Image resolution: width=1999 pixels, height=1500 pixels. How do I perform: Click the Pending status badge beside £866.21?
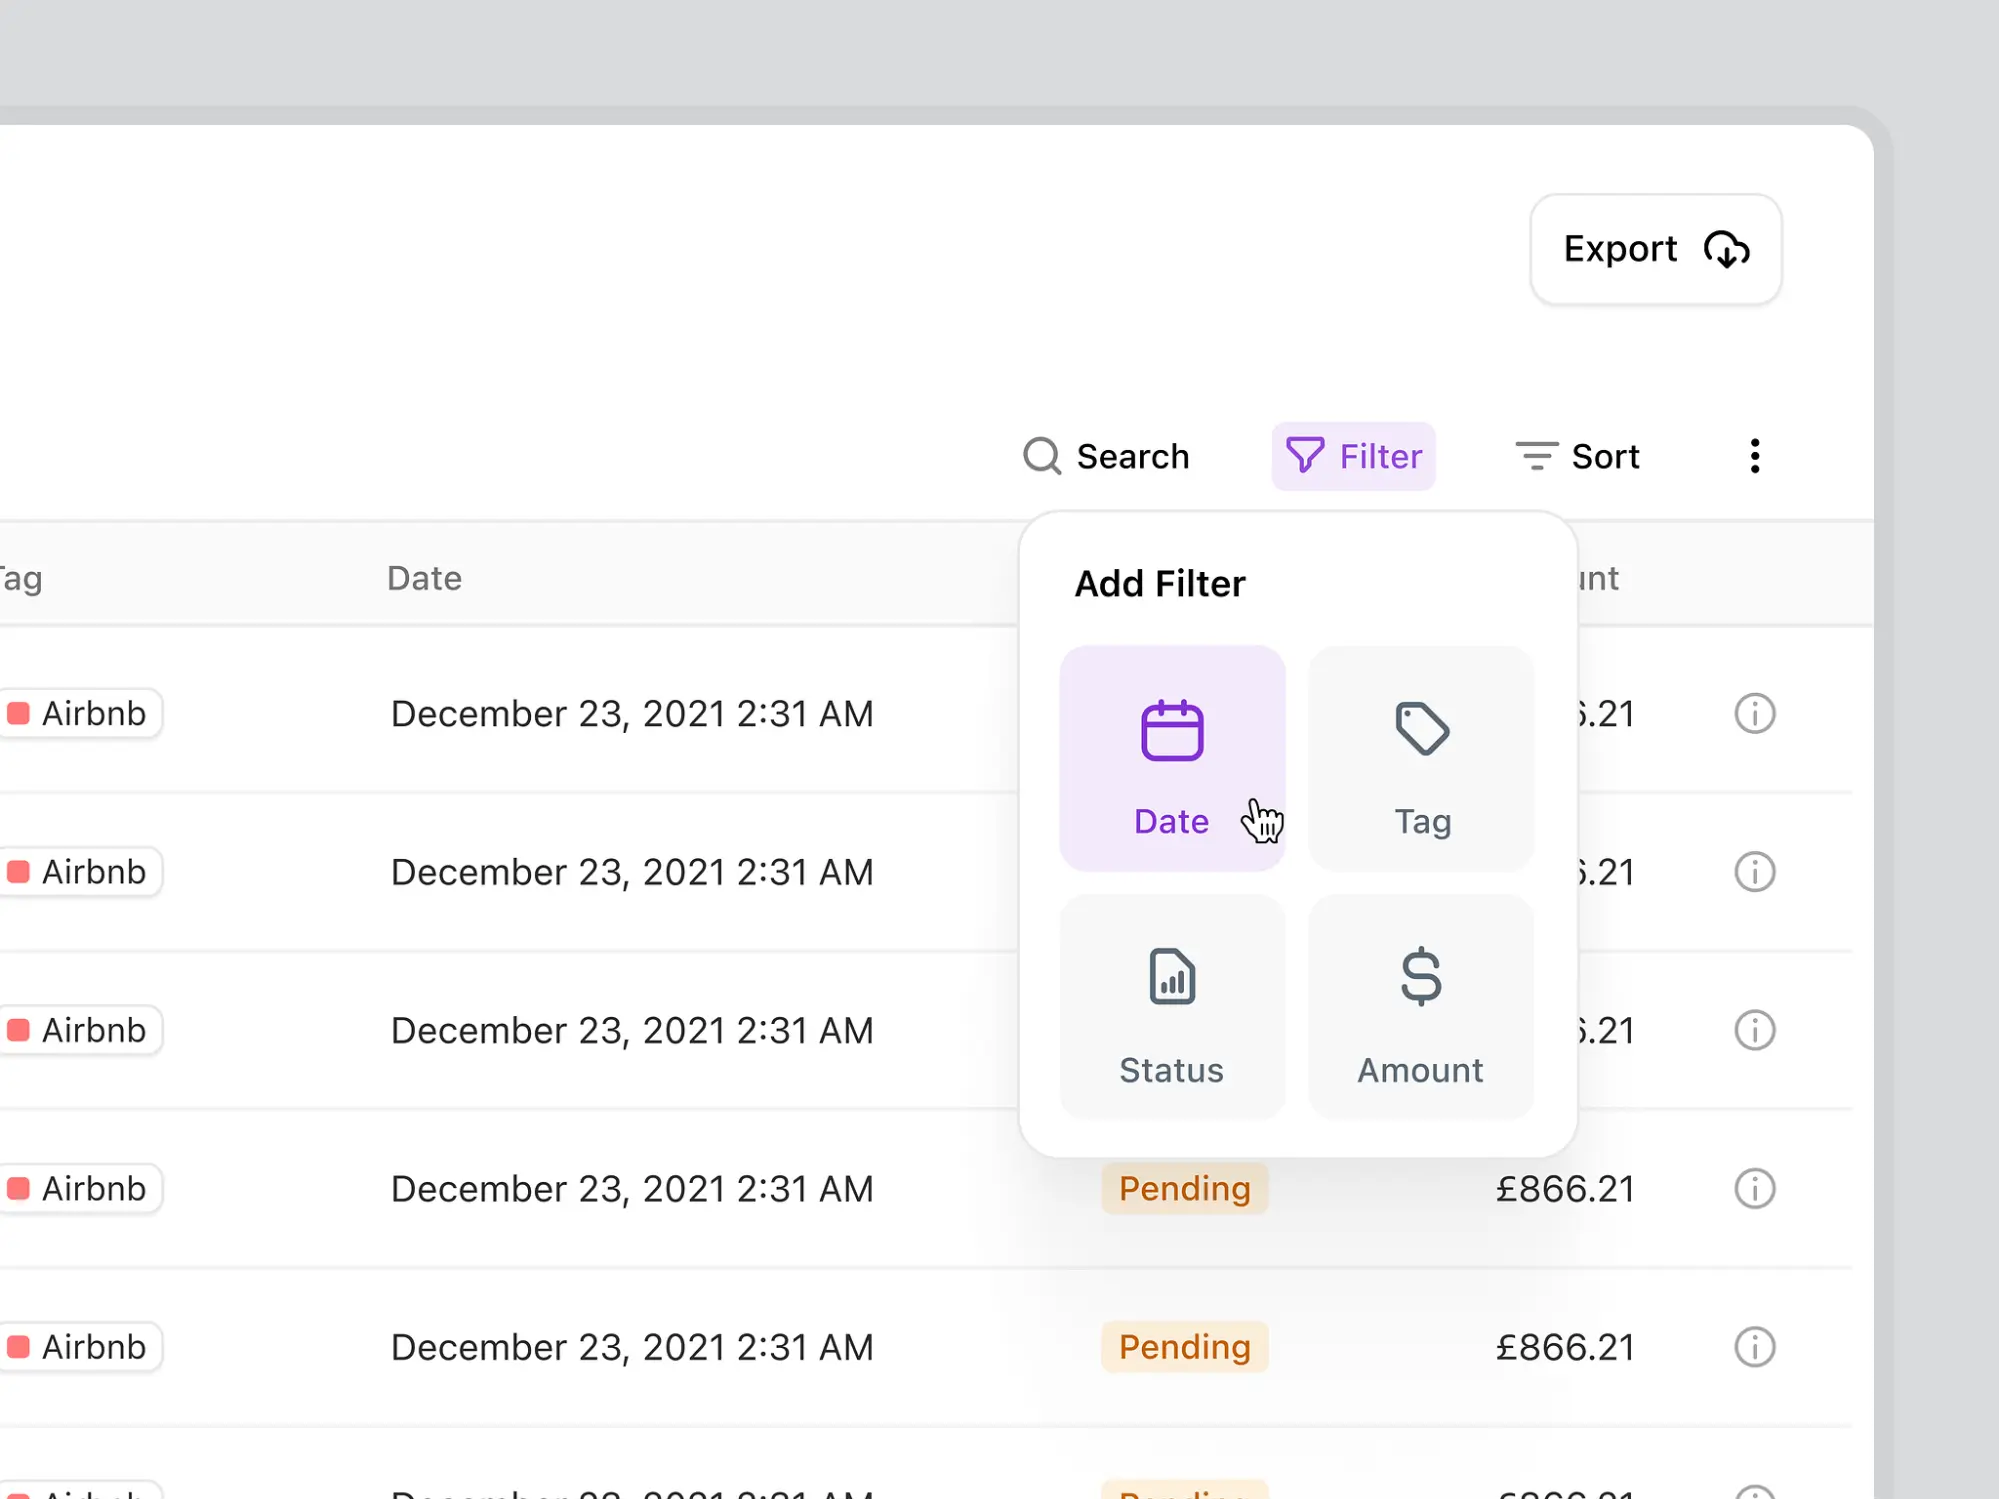click(x=1184, y=1189)
